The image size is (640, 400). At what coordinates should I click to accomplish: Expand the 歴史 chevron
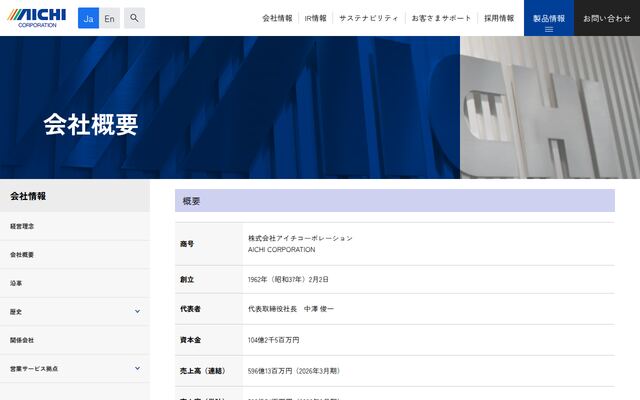pos(138,311)
